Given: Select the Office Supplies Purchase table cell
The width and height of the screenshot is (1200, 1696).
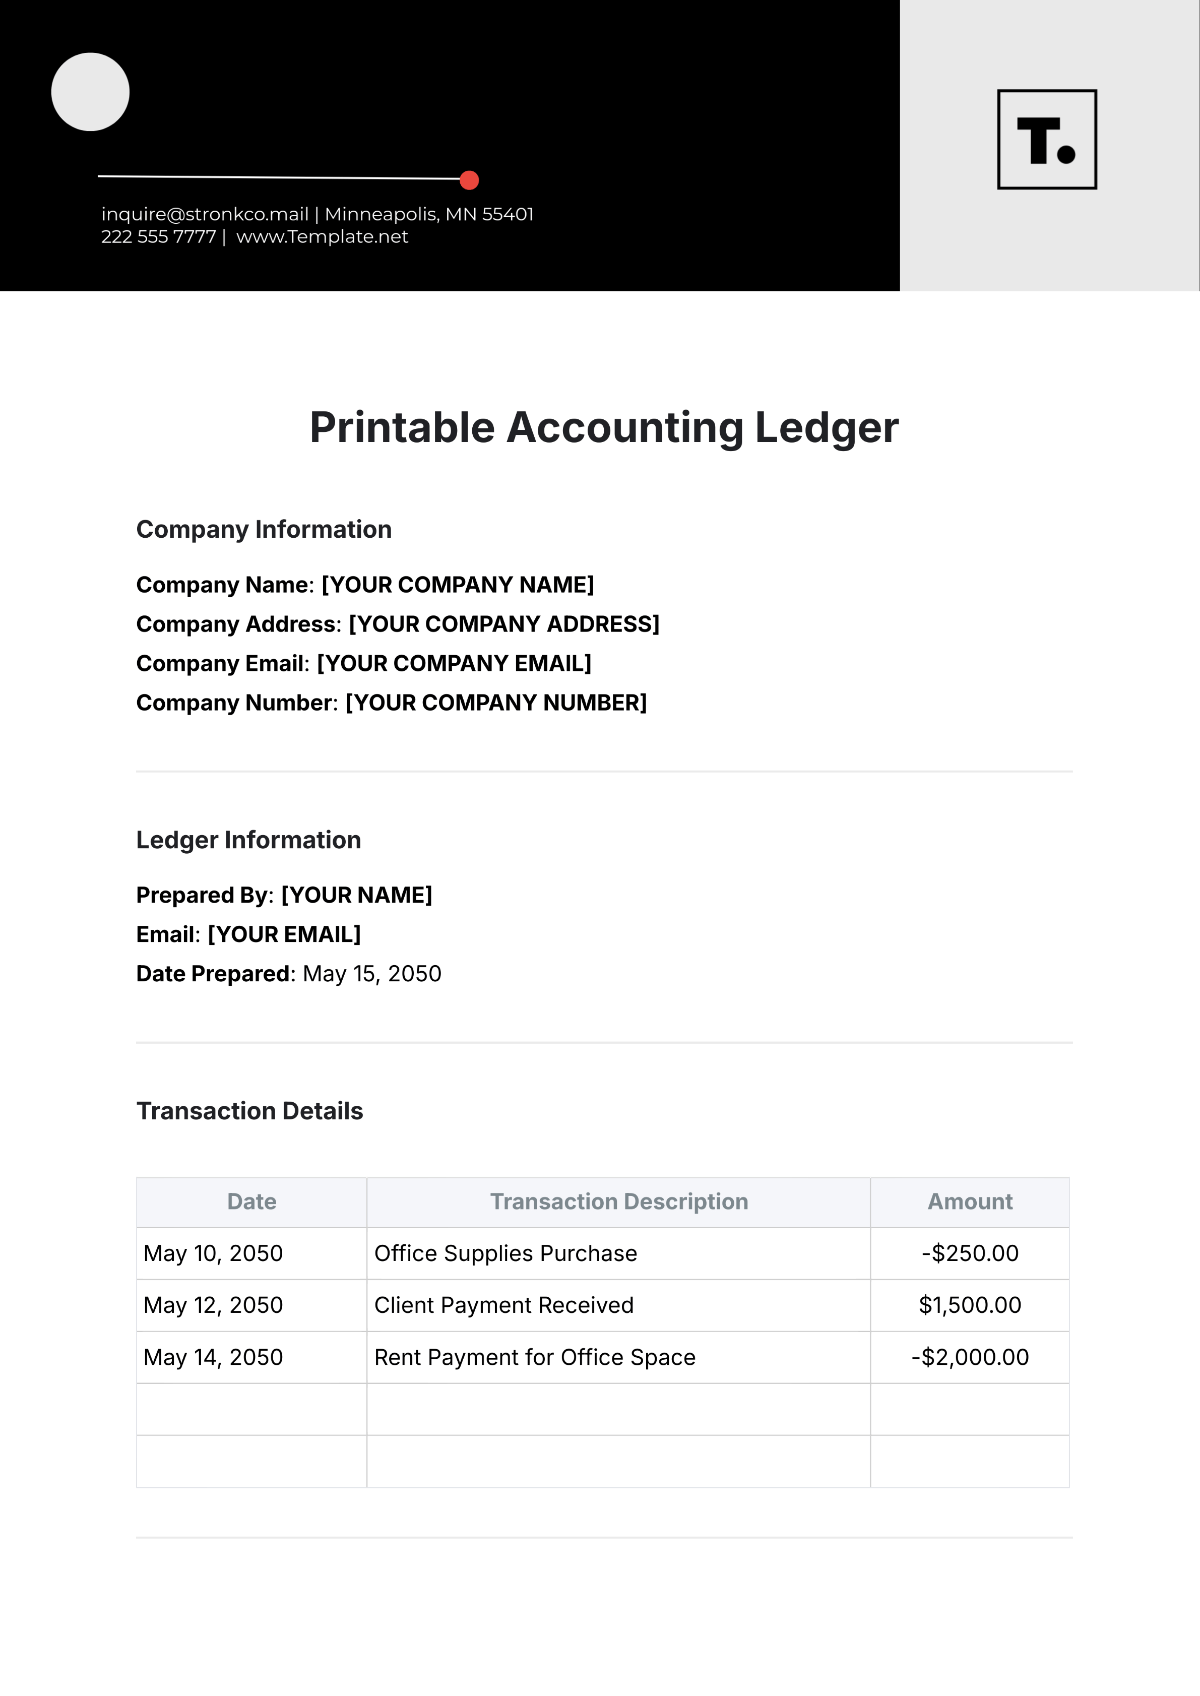Looking at the screenshot, I should point(619,1254).
